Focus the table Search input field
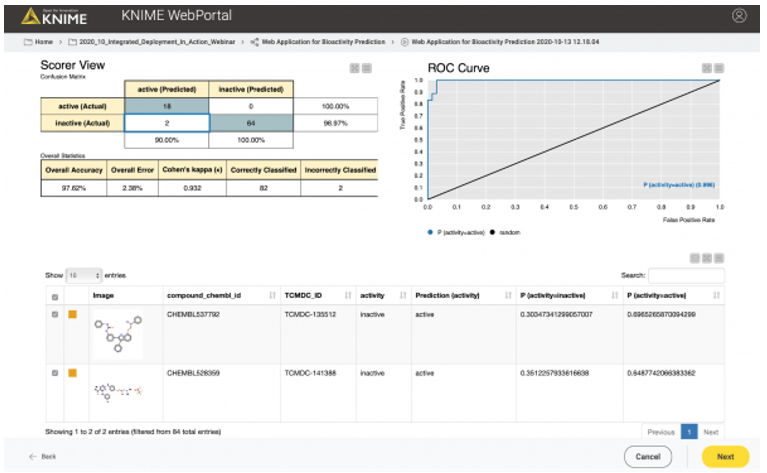Viewport: 767px width, 473px height. coord(684,274)
